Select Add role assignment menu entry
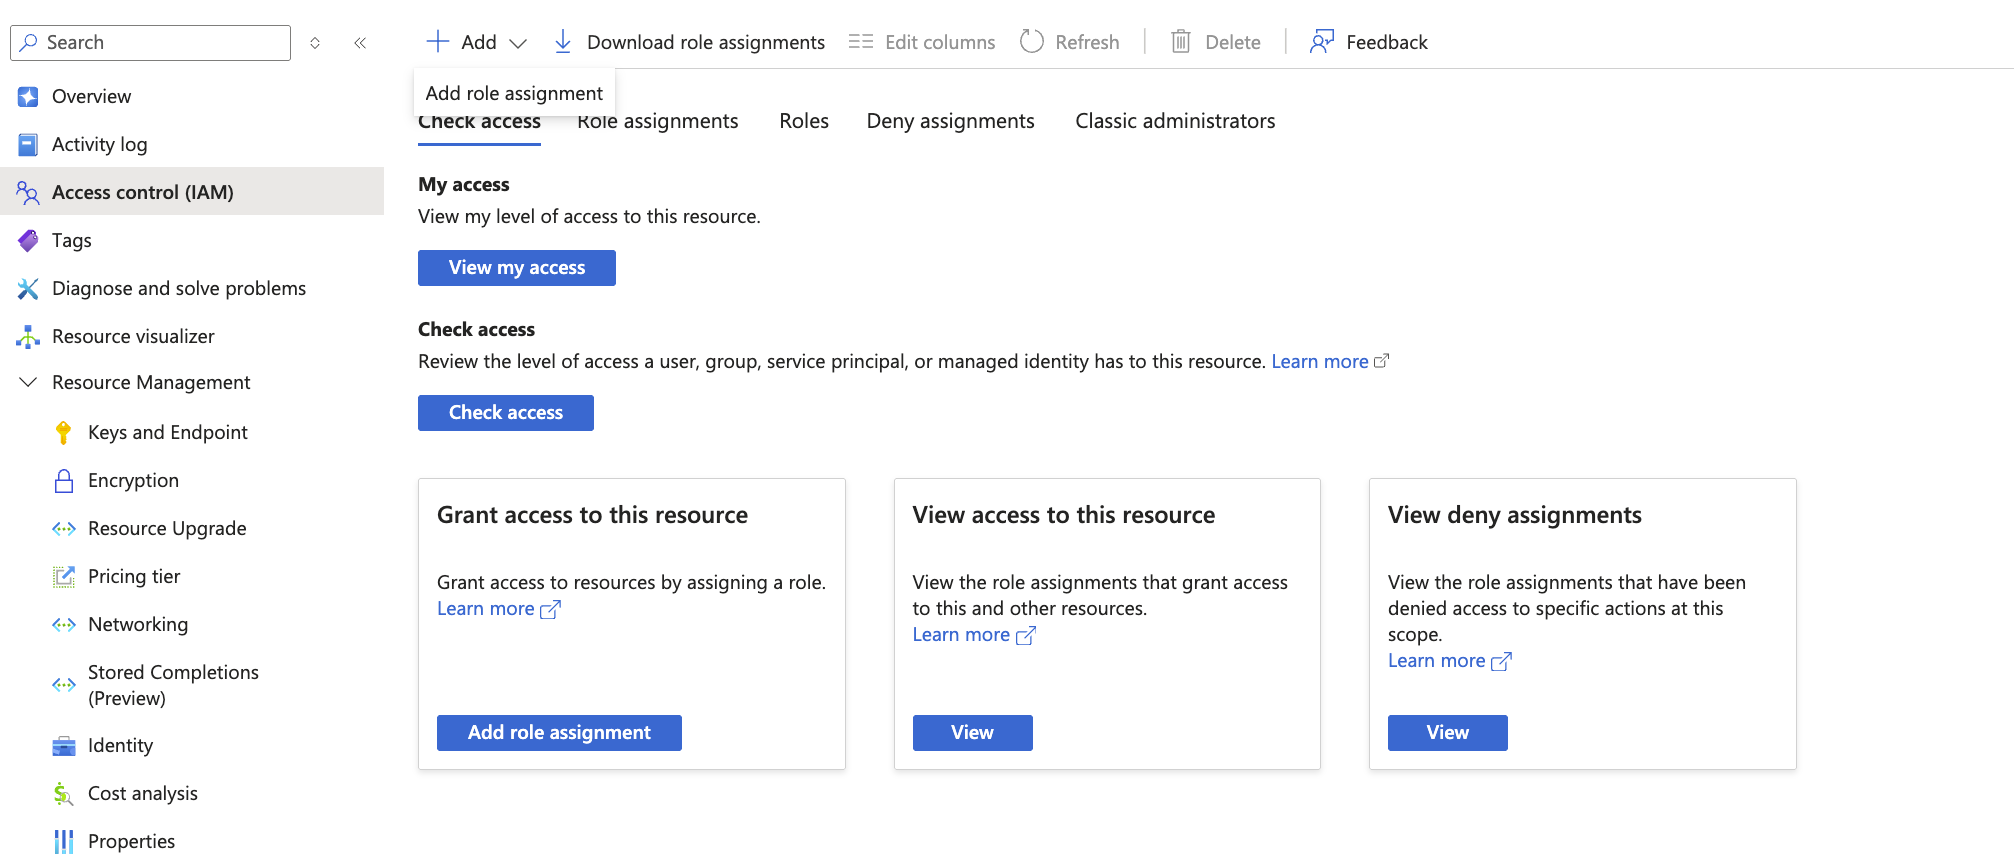Screen dimensions: 2014x860 point(514,93)
